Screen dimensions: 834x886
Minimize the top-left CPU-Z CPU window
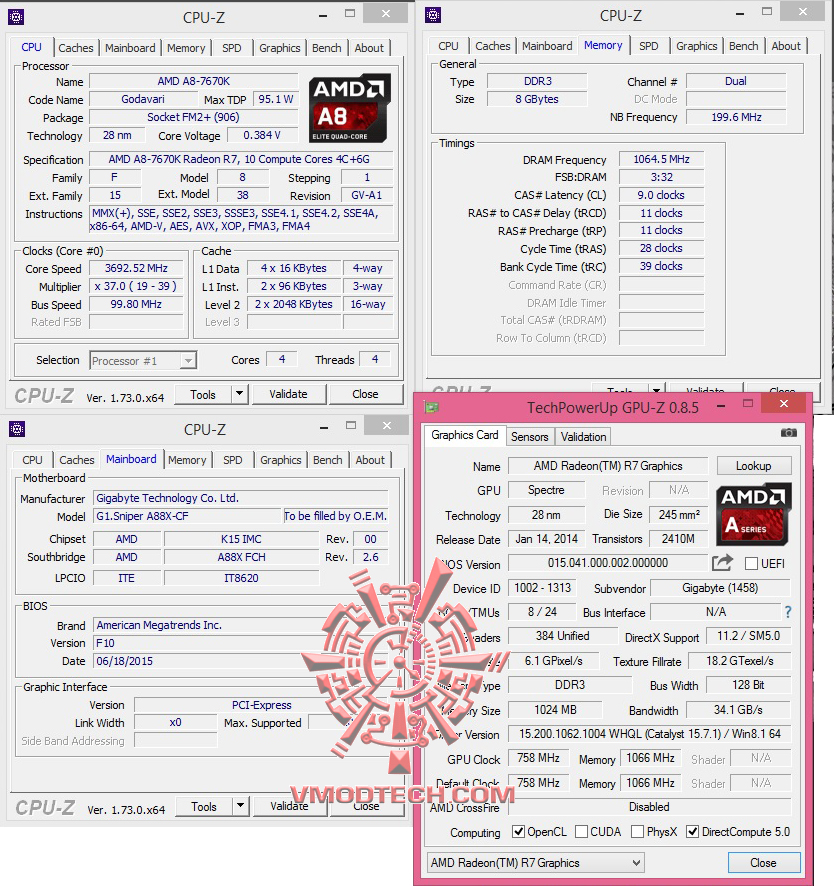click(323, 16)
